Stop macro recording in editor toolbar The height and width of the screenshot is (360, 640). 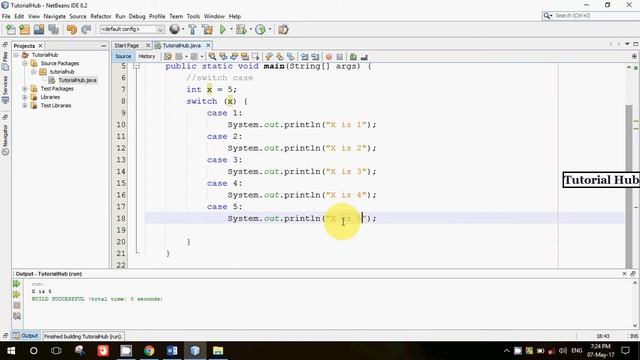click(x=340, y=57)
